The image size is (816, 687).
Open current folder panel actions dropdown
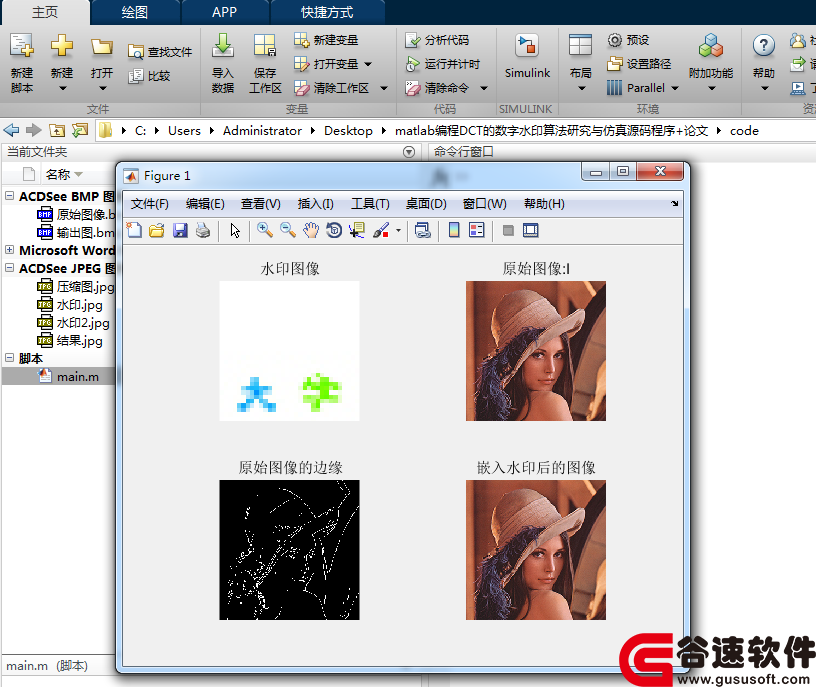point(409,152)
